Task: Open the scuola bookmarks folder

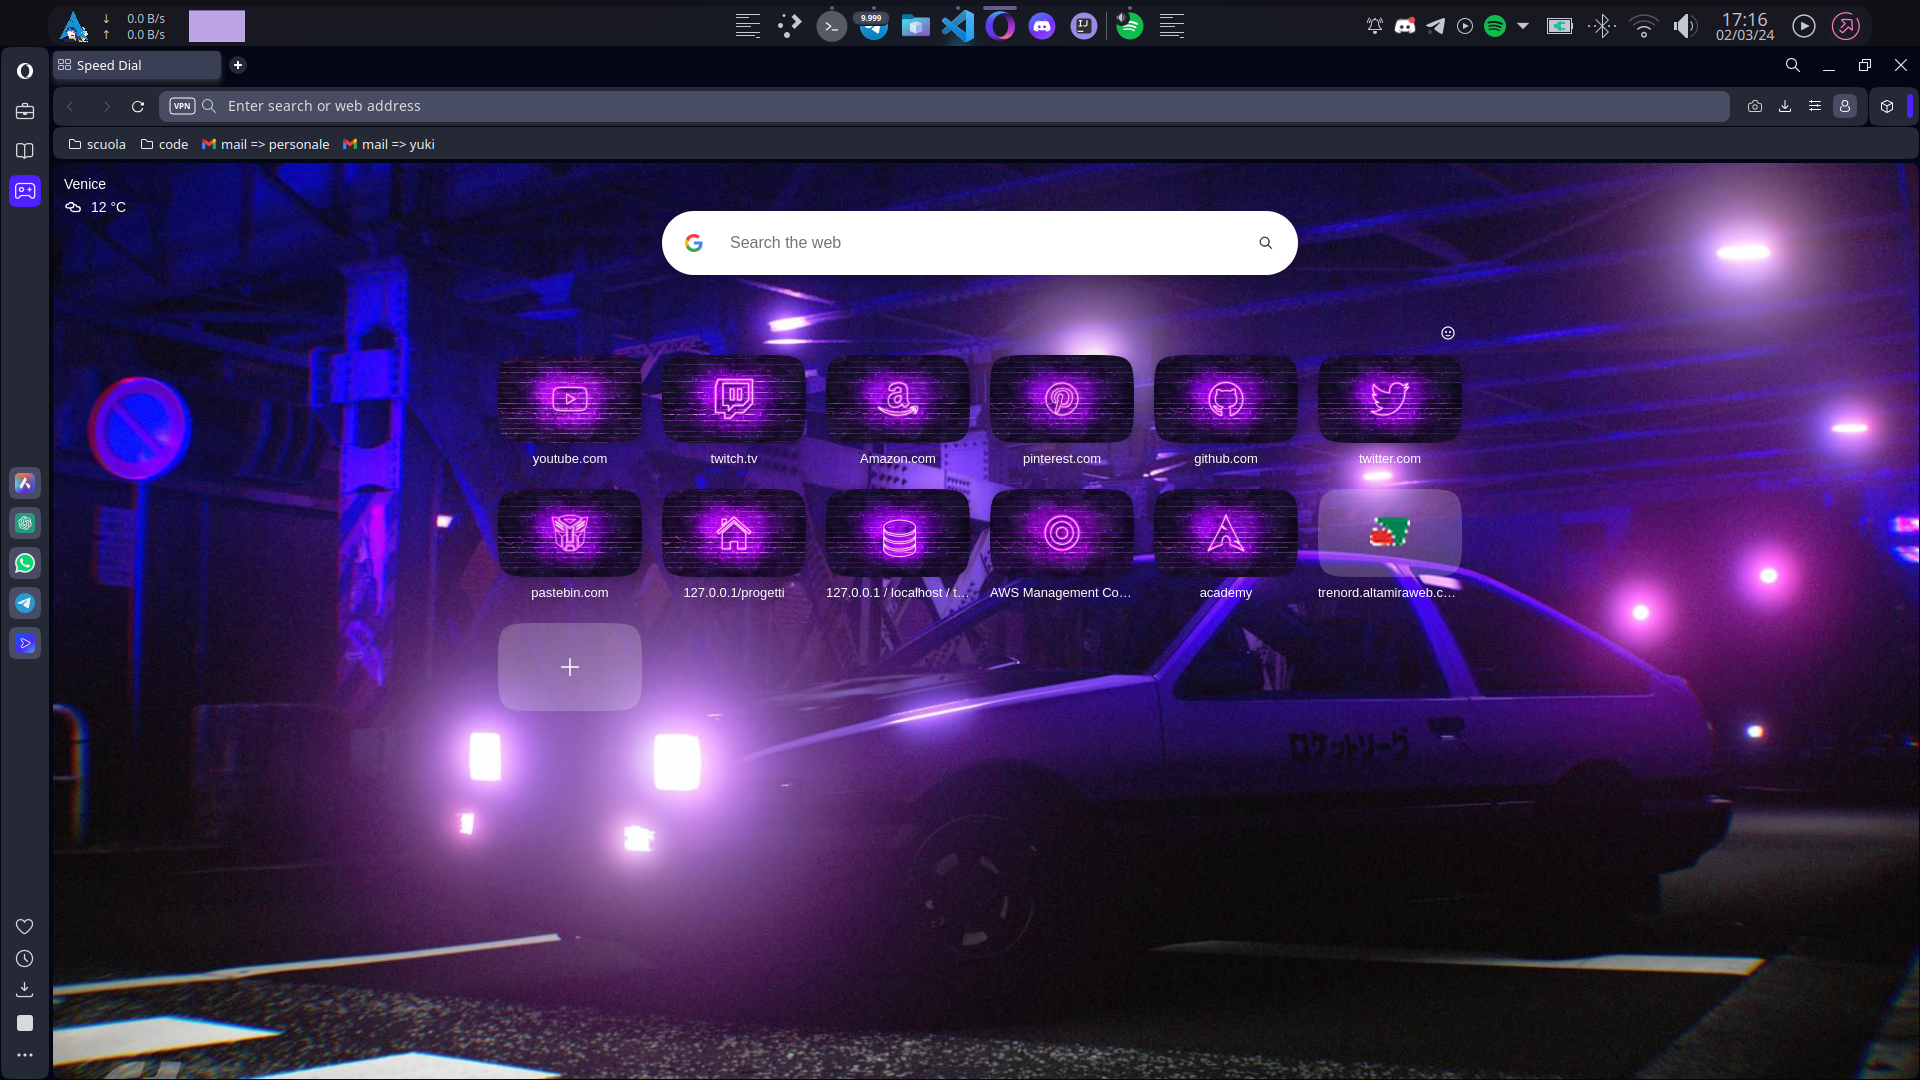Action: coord(97,144)
